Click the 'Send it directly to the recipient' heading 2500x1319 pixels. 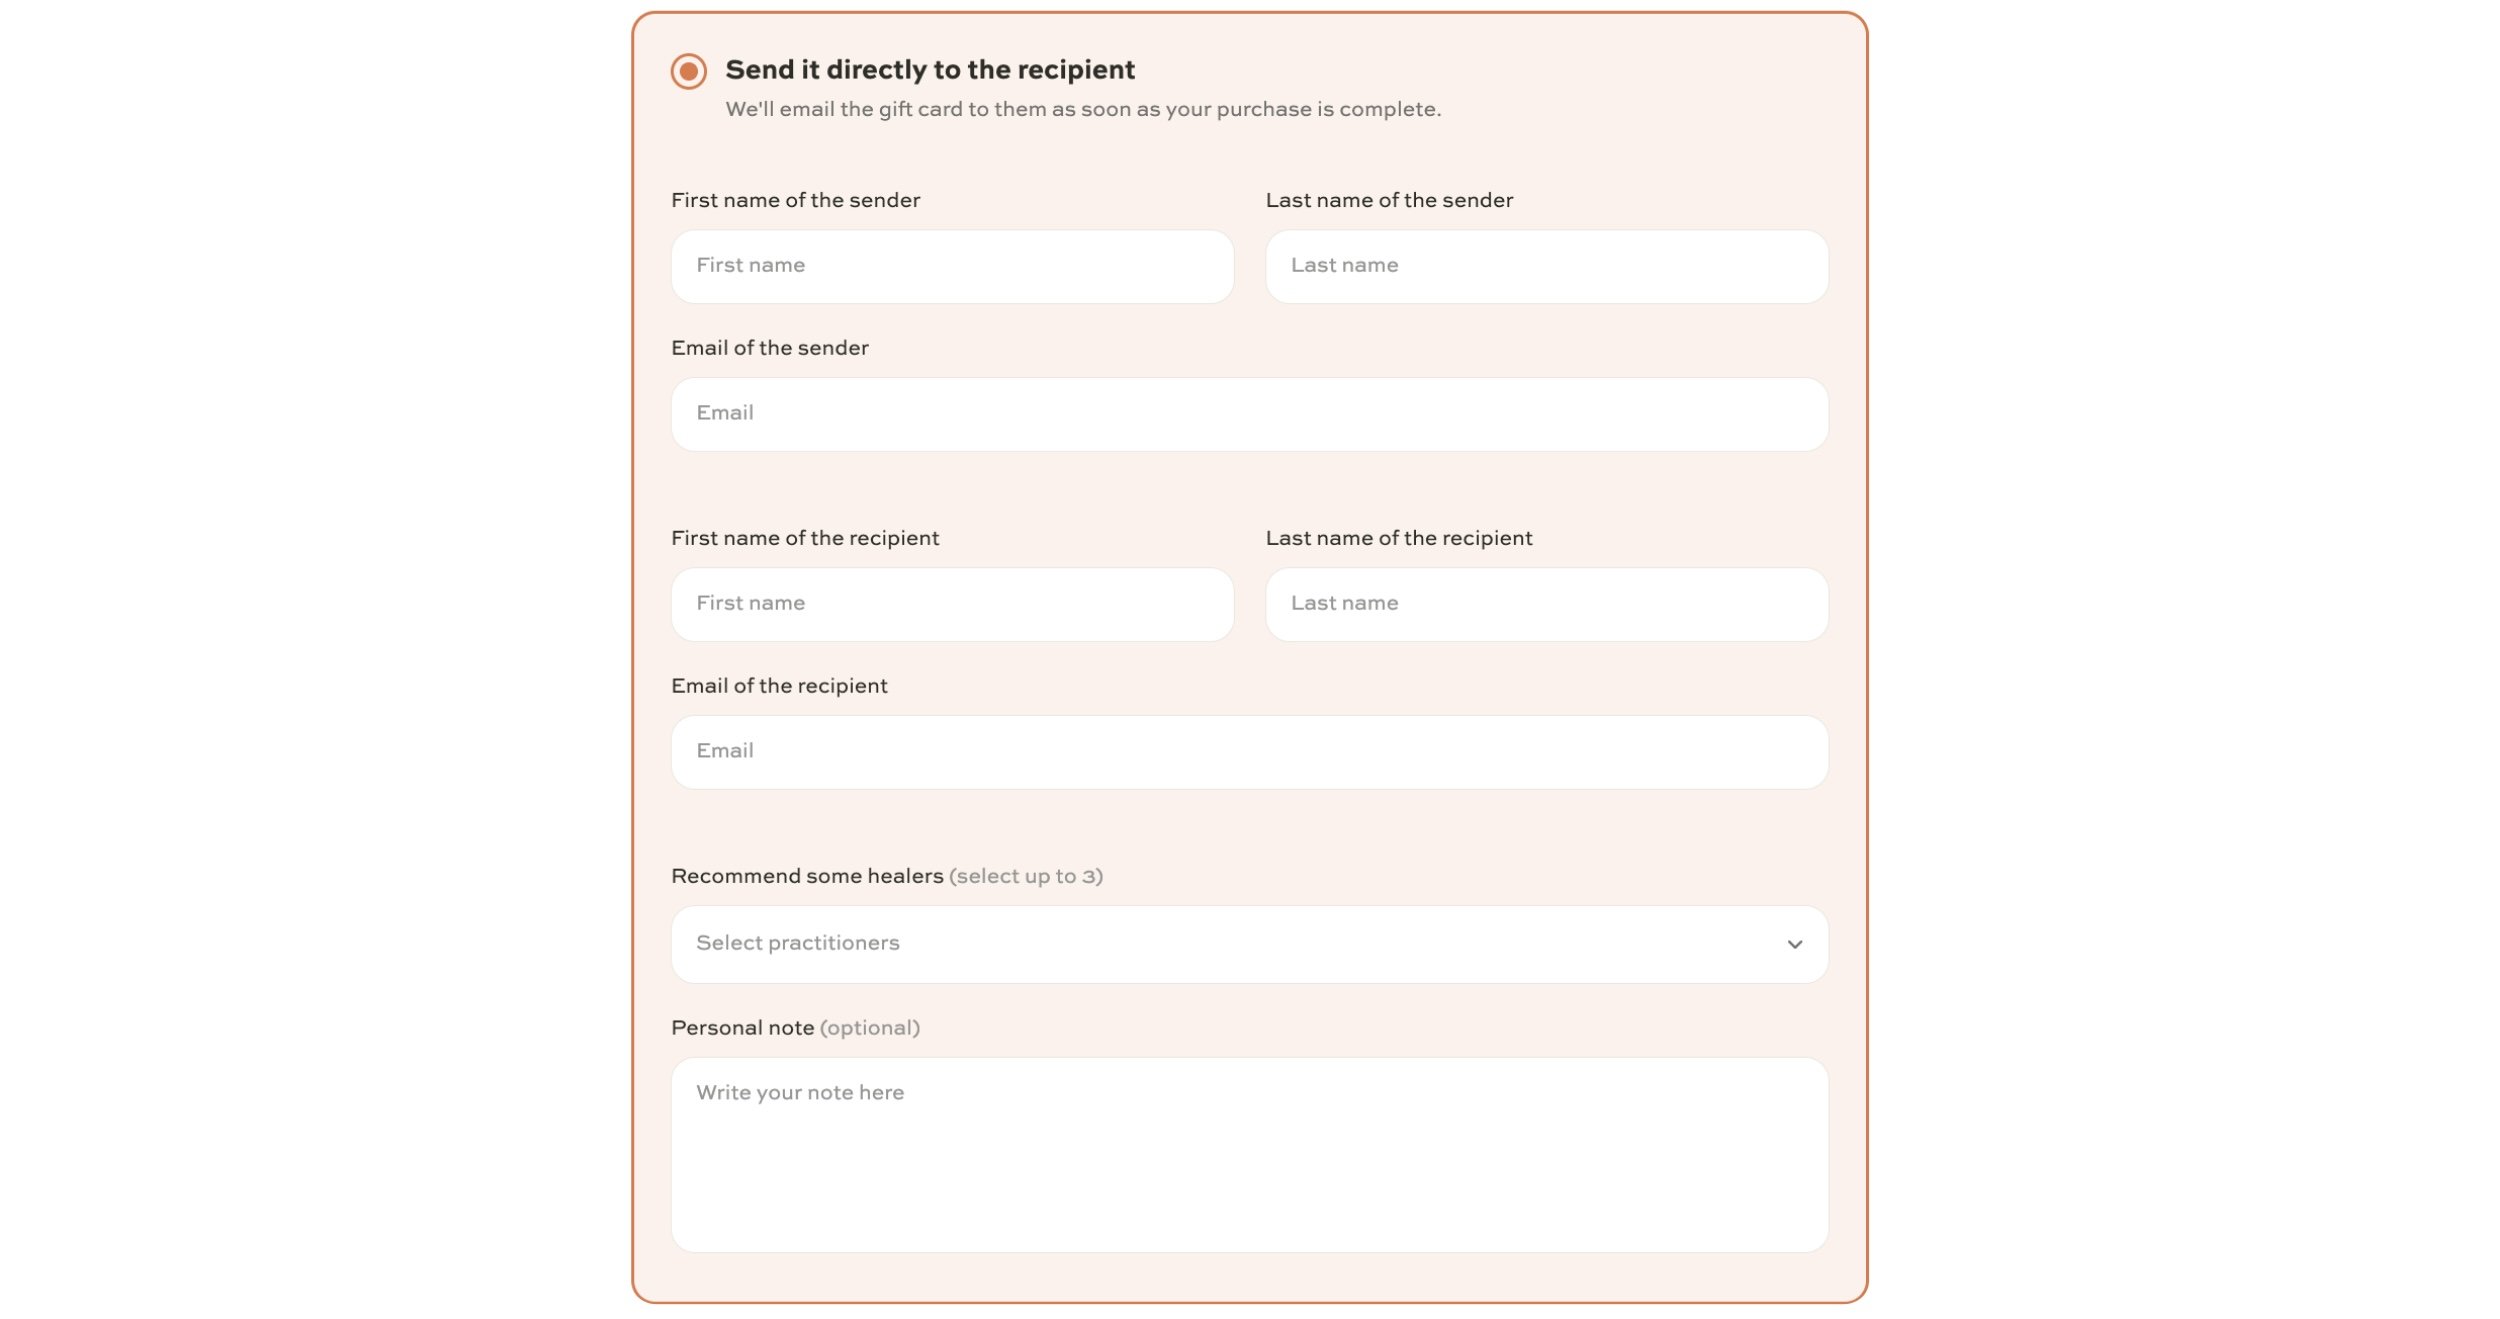(x=930, y=70)
